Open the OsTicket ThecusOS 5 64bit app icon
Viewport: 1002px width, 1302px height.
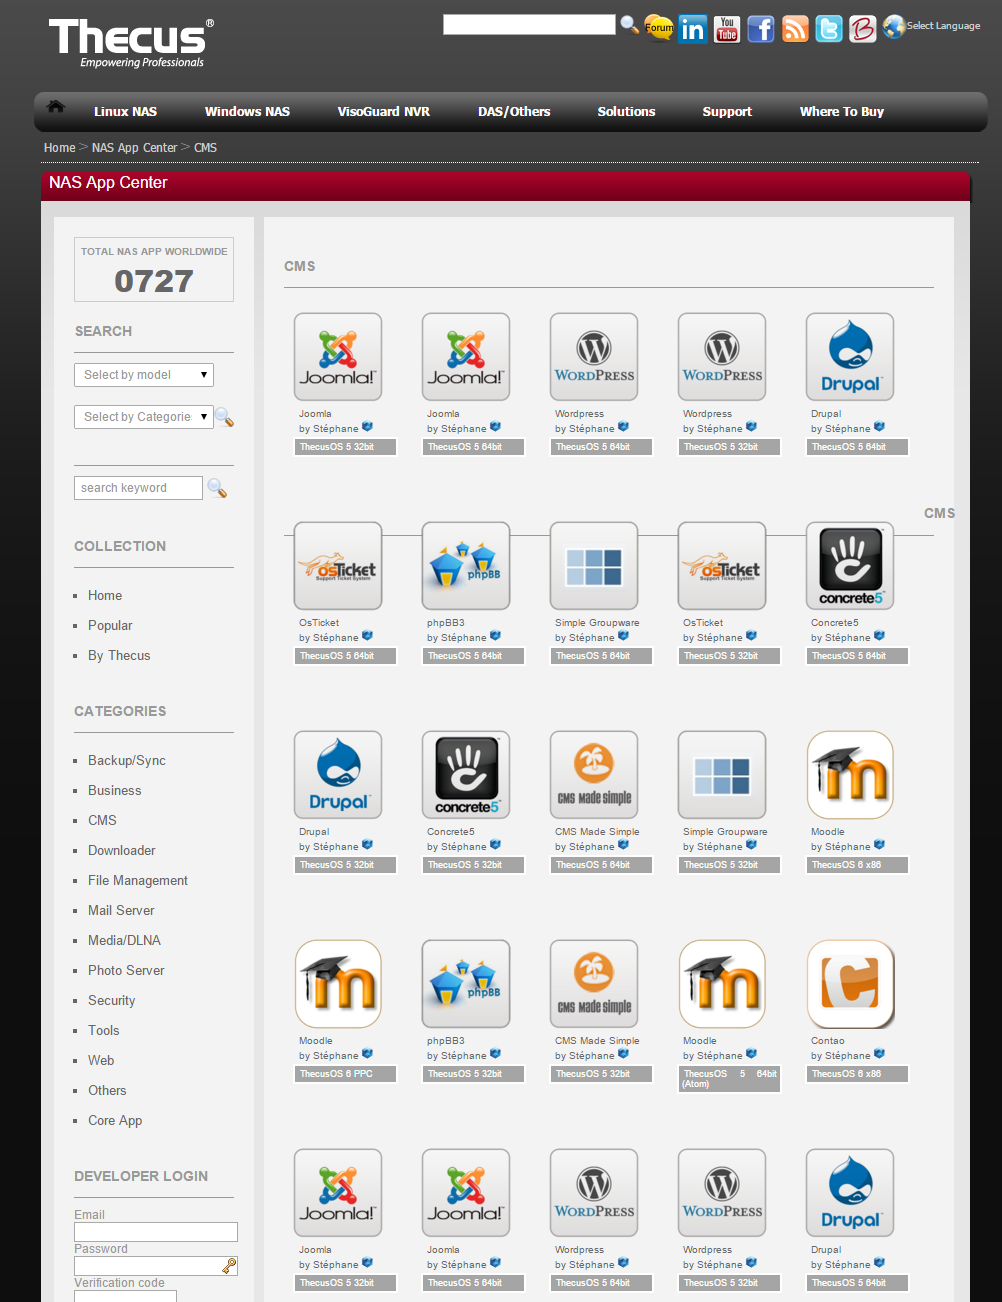338,566
